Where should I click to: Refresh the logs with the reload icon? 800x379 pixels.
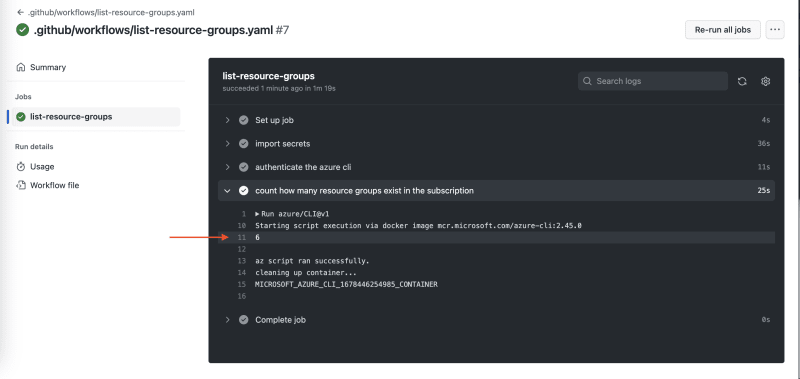click(742, 81)
